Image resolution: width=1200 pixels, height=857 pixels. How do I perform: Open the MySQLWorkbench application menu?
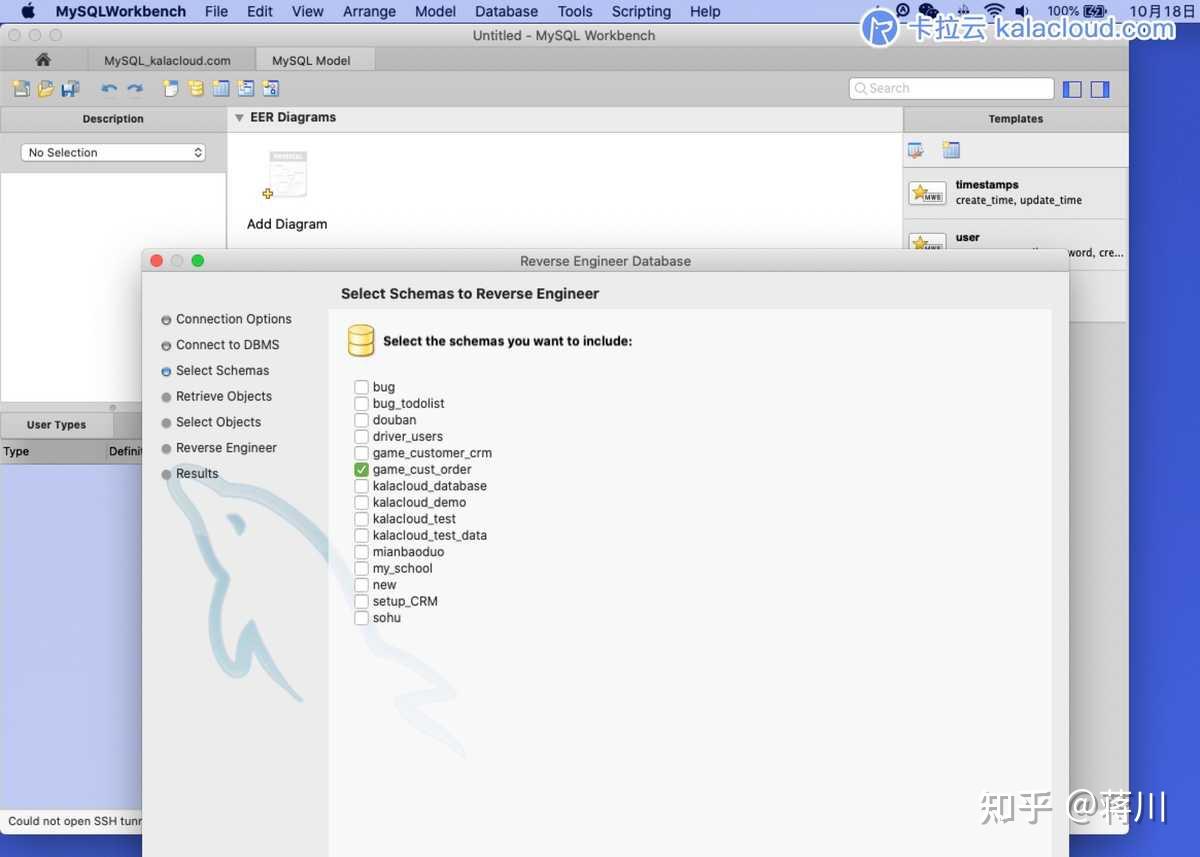pos(121,11)
